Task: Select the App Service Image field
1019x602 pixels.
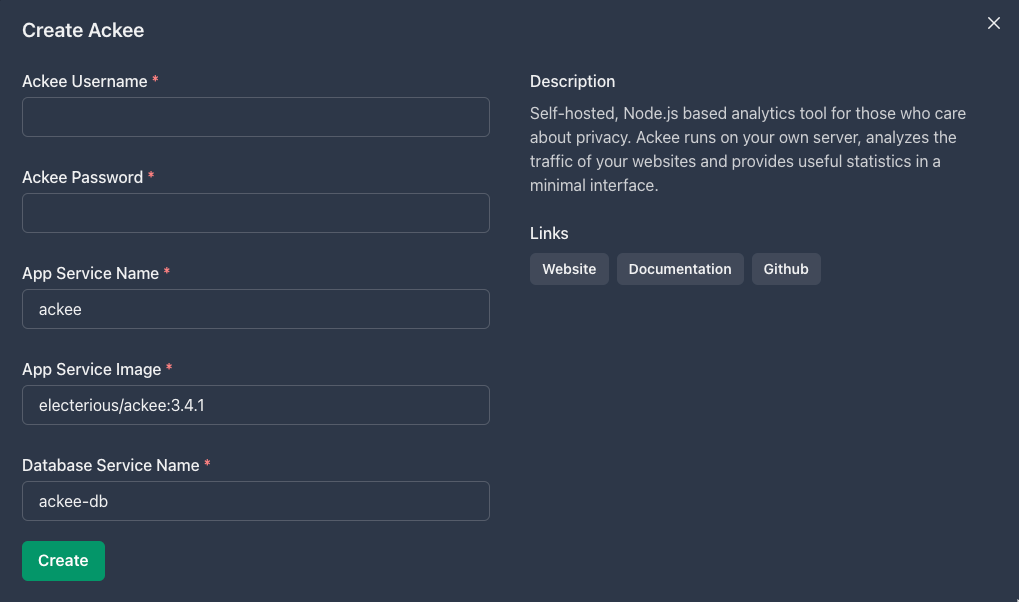Action: 255,405
